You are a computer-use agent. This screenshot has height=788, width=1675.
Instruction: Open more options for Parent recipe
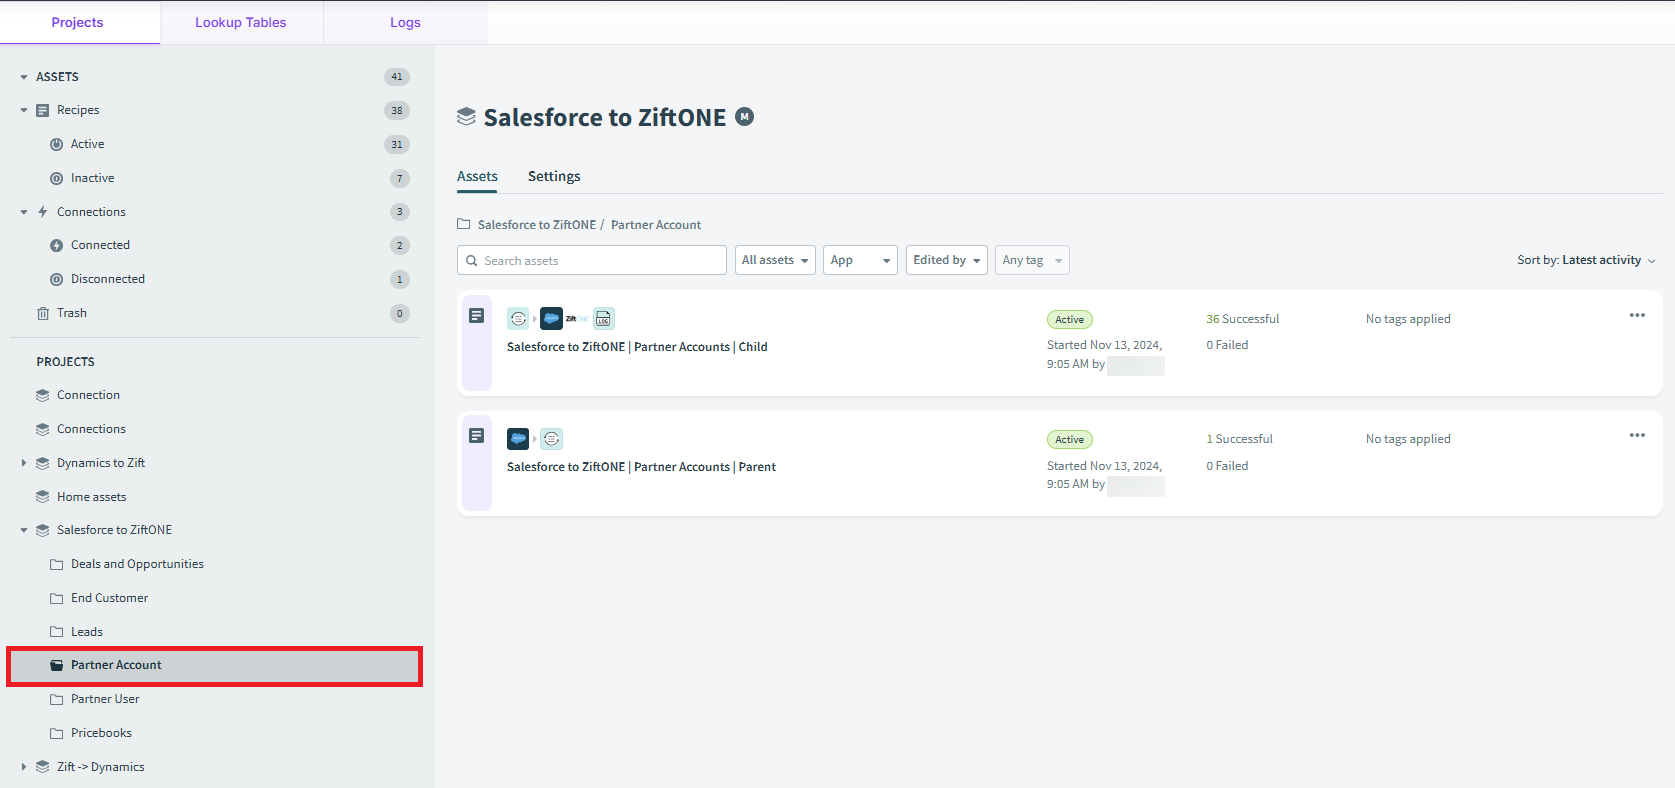tap(1637, 435)
